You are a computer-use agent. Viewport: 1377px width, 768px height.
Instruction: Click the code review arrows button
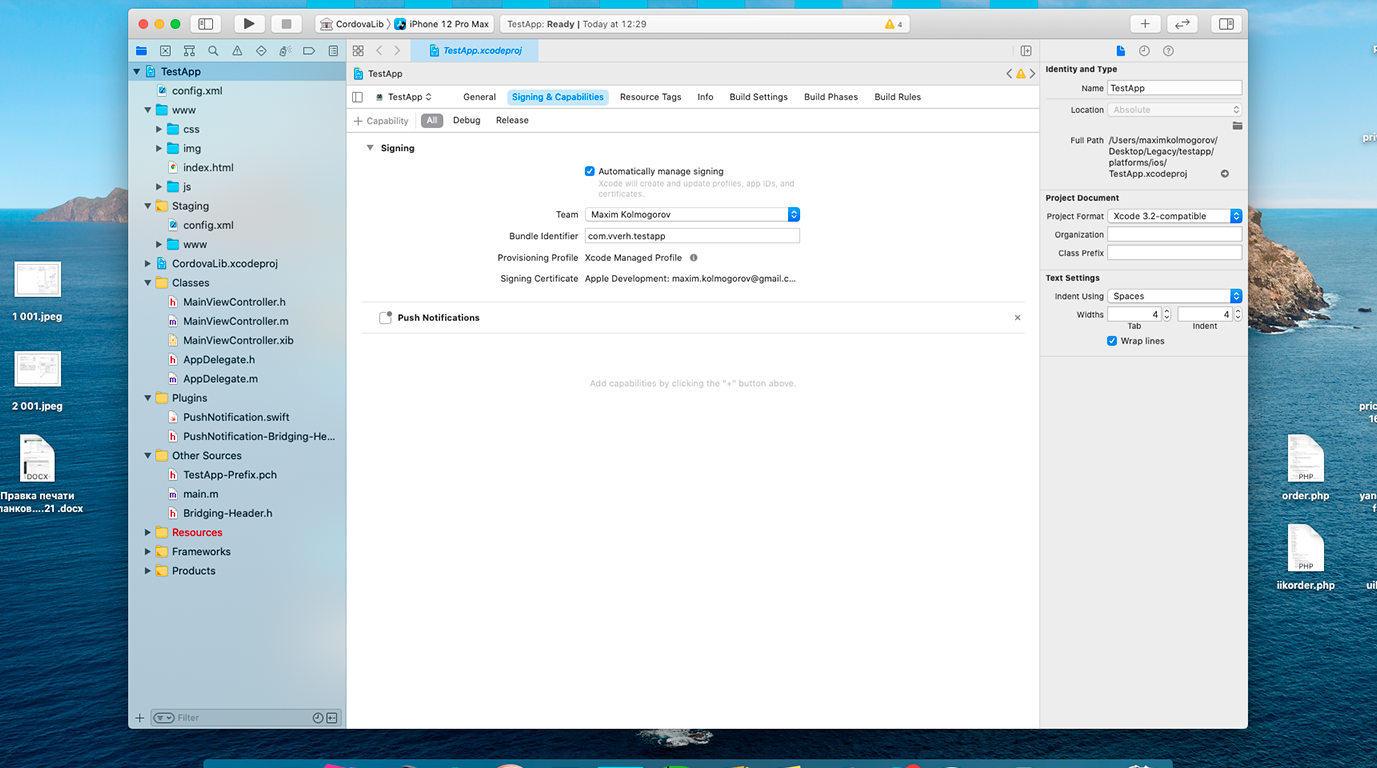tap(1182, 24)
